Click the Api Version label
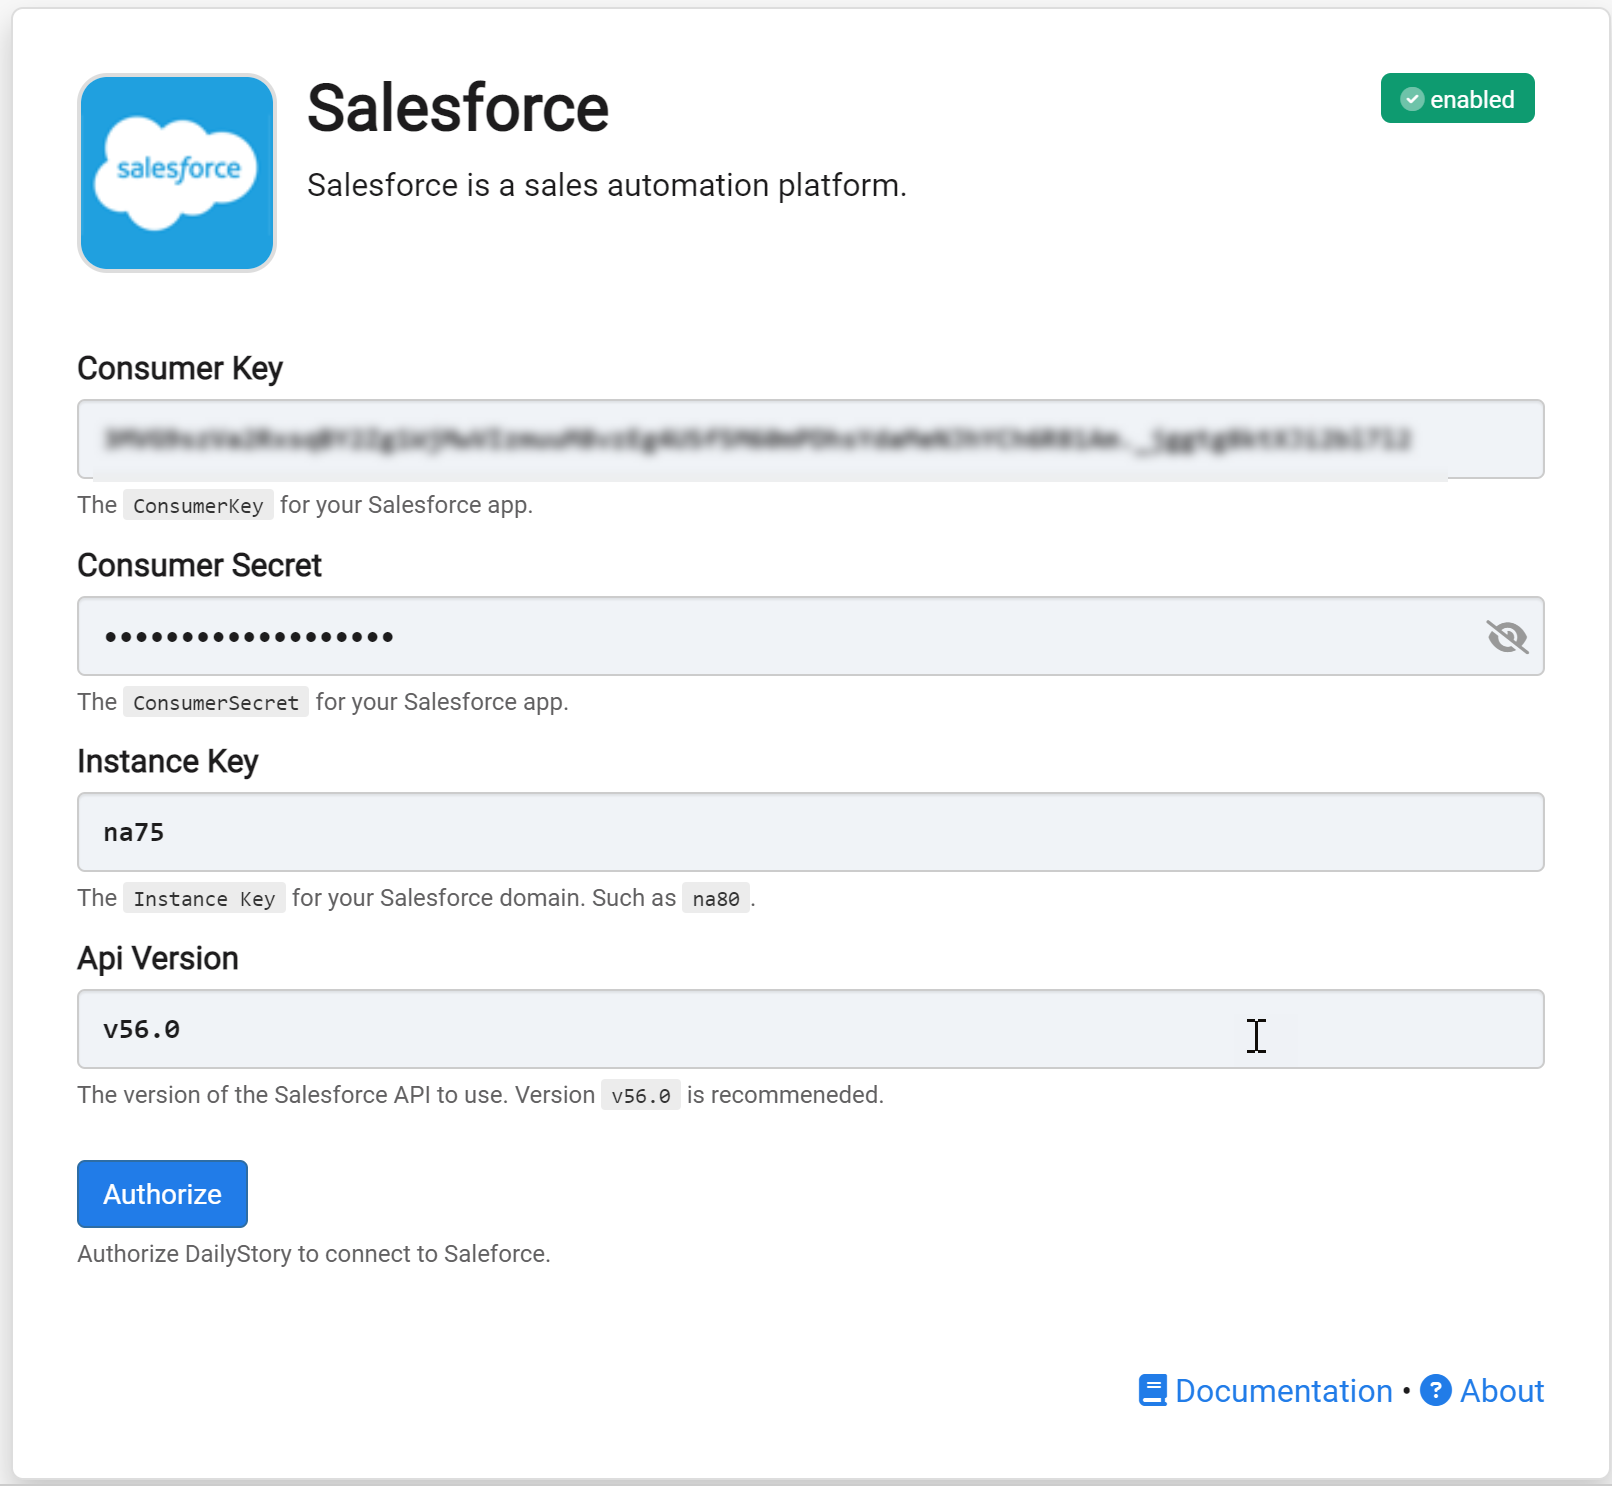 [x=158, y=959]
